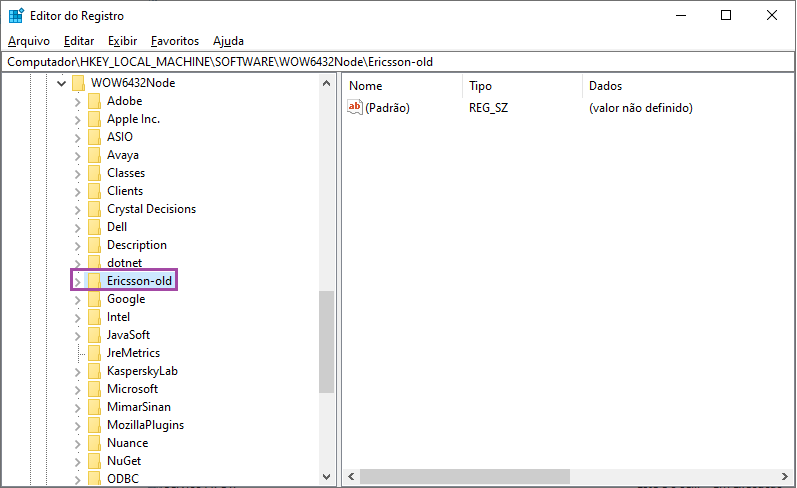The image size is (797, 488).
Task: Click the Dell folder icon
Action: 94,227
